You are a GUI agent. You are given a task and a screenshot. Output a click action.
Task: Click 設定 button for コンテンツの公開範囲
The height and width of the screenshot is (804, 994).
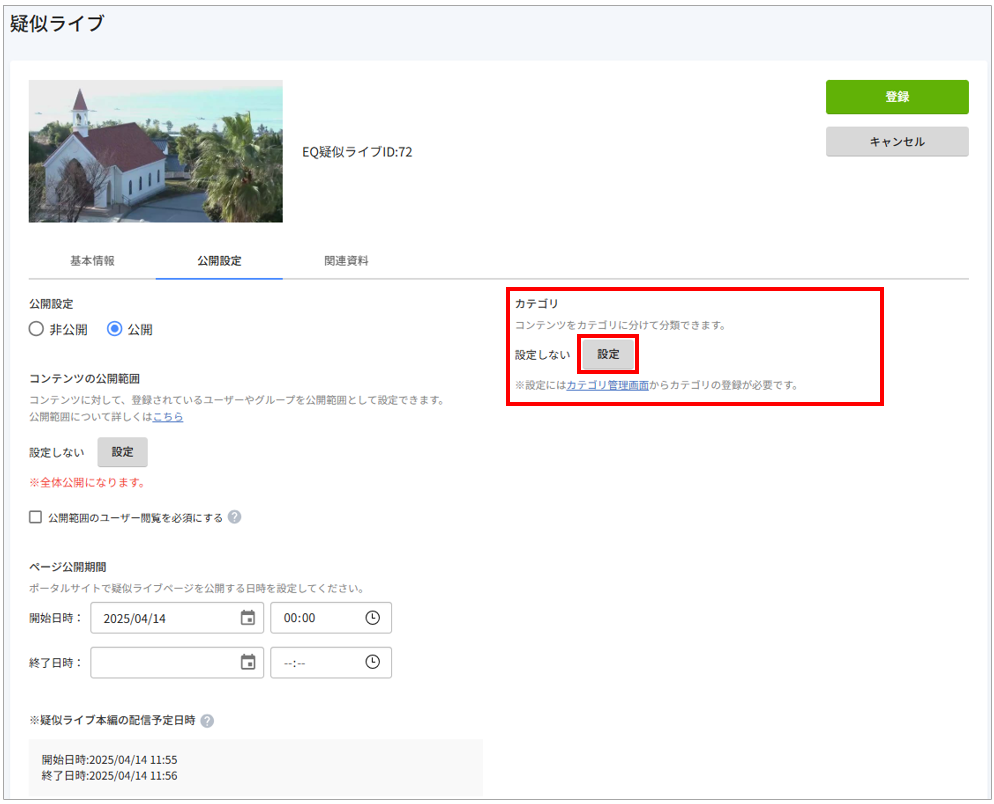pyautogui.click(x=122, y=452)
